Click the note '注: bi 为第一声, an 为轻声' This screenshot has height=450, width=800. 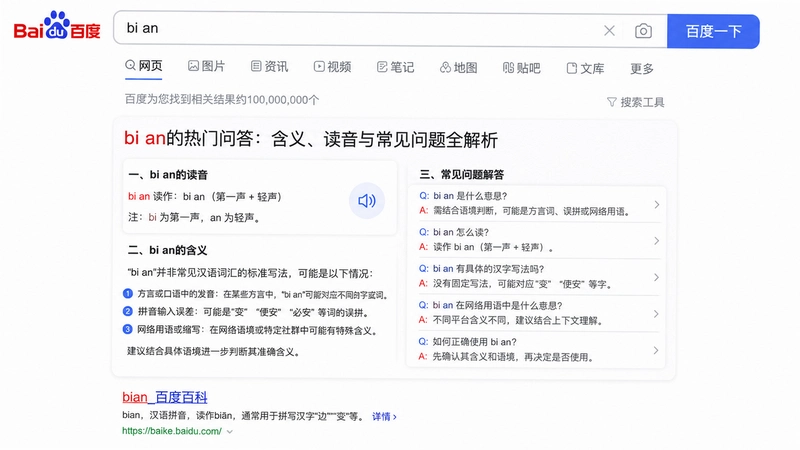pos(195,218)
